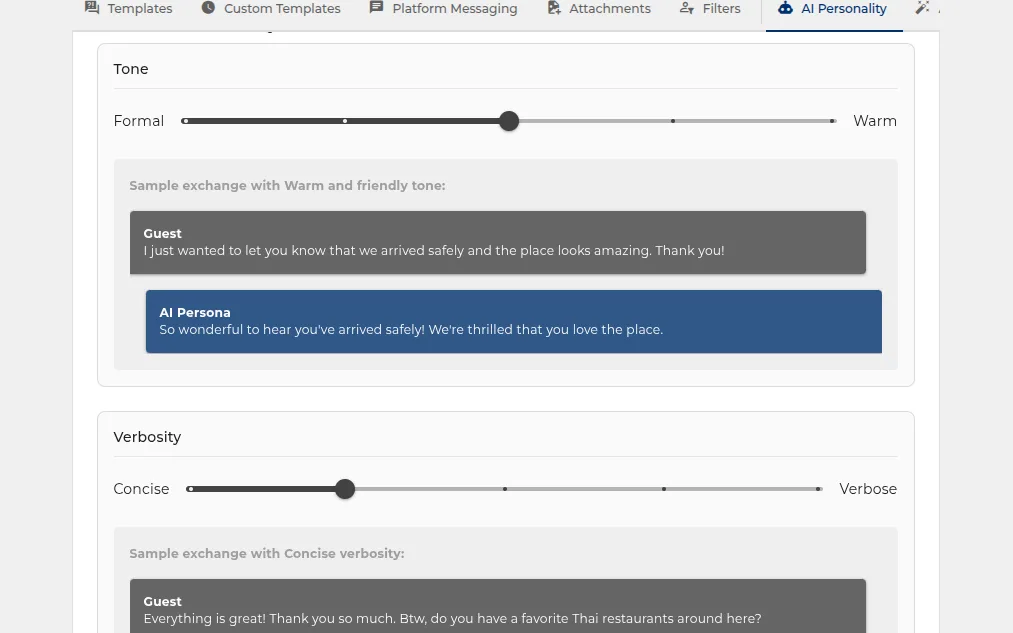Click the Templates tab icon

click(x=92, y=8)
